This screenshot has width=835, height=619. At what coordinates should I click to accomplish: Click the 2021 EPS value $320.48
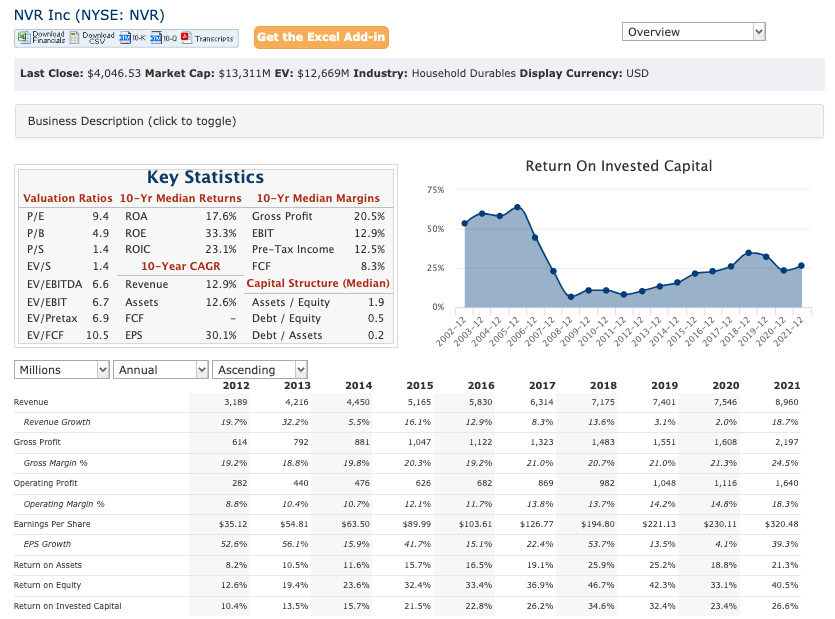[782, 524]
